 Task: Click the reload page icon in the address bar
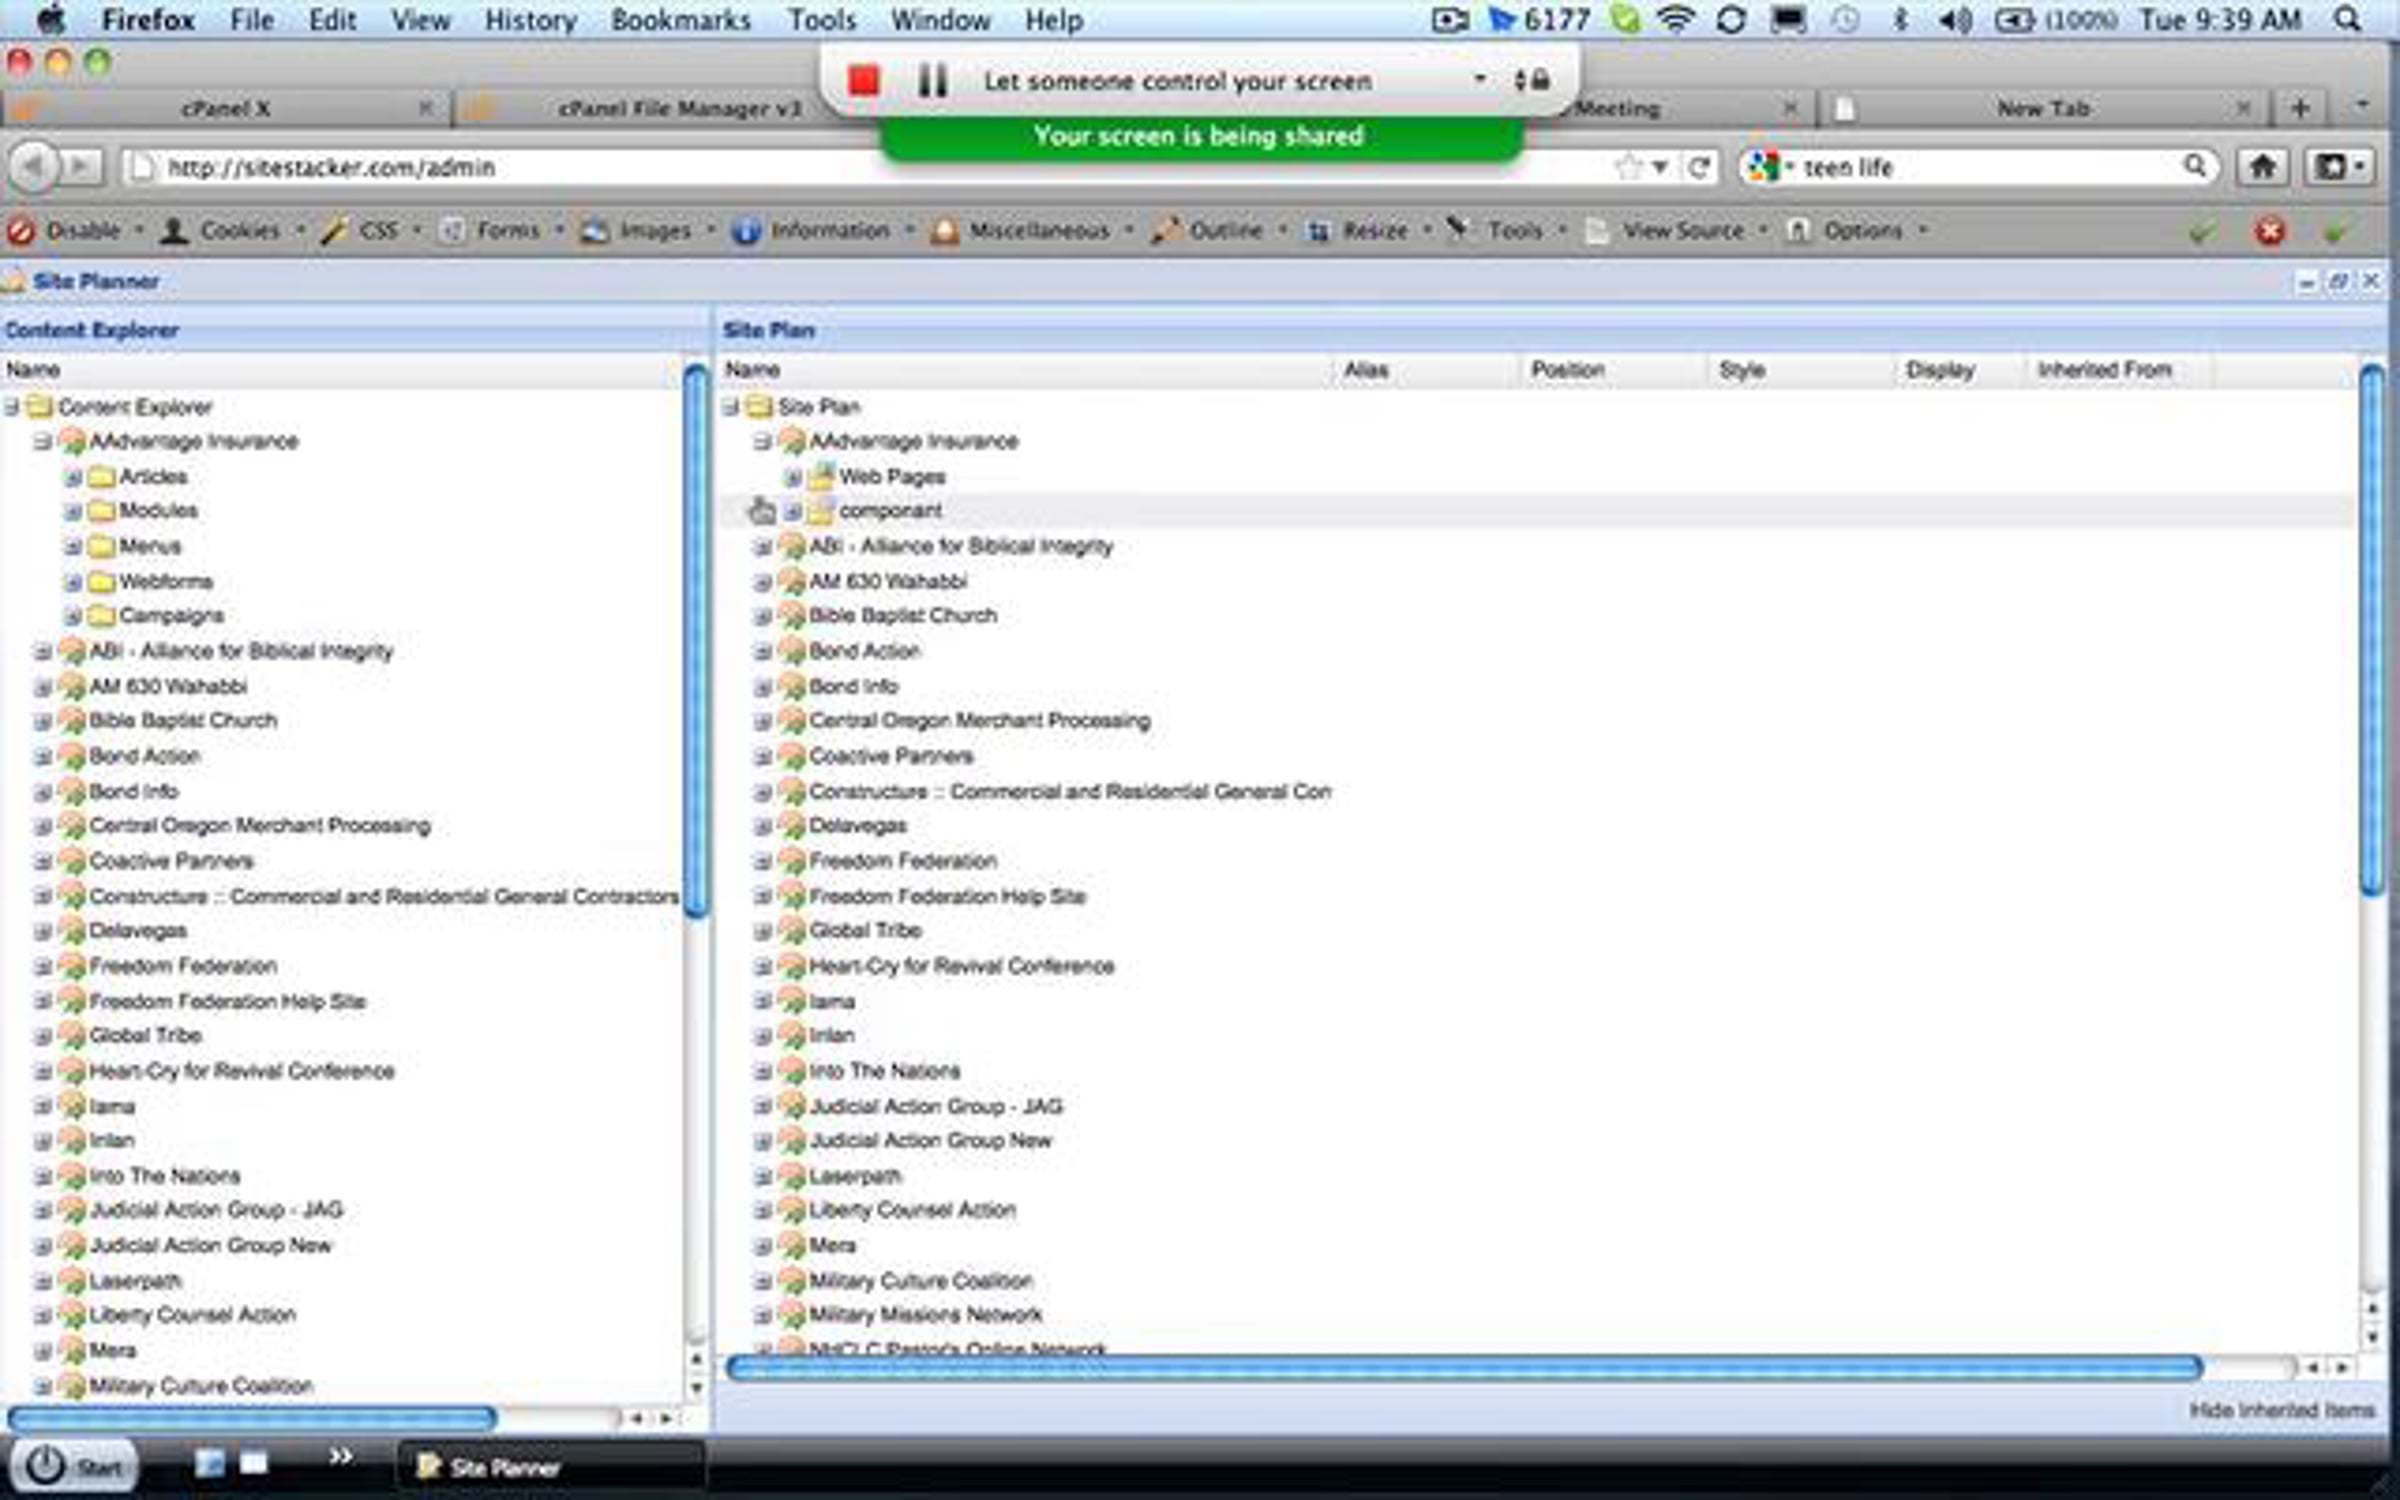[x=1699, y=167]
